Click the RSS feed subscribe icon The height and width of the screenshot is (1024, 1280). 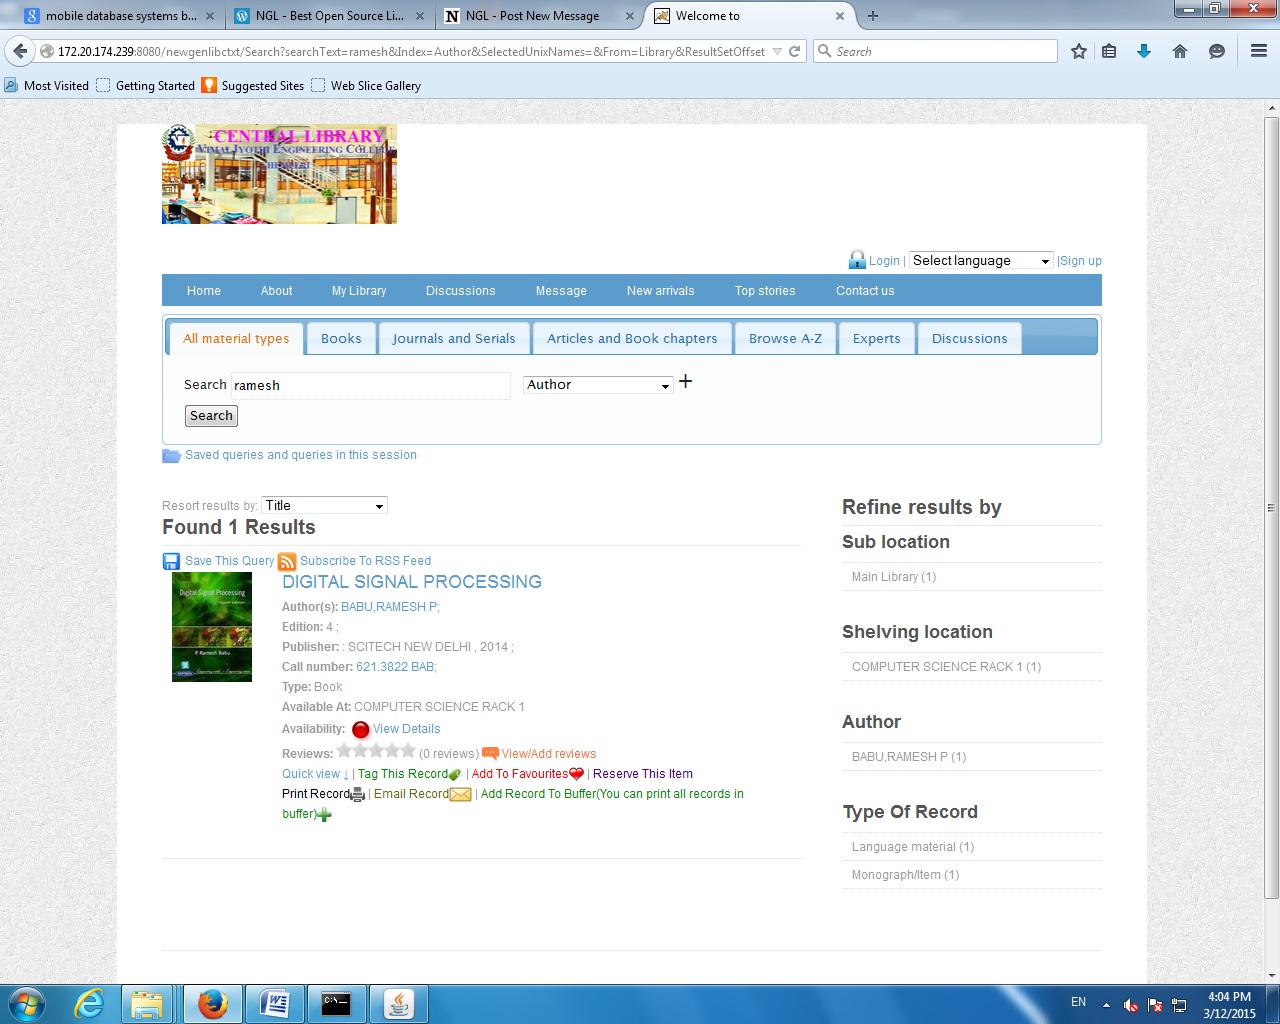[287, 561]
